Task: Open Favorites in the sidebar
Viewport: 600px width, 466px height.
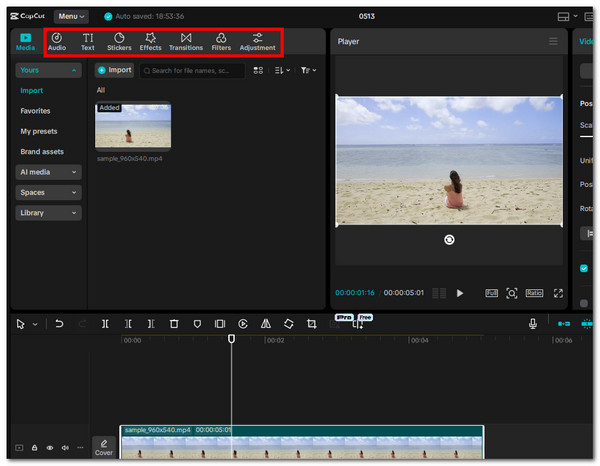Action: point(35,111)
